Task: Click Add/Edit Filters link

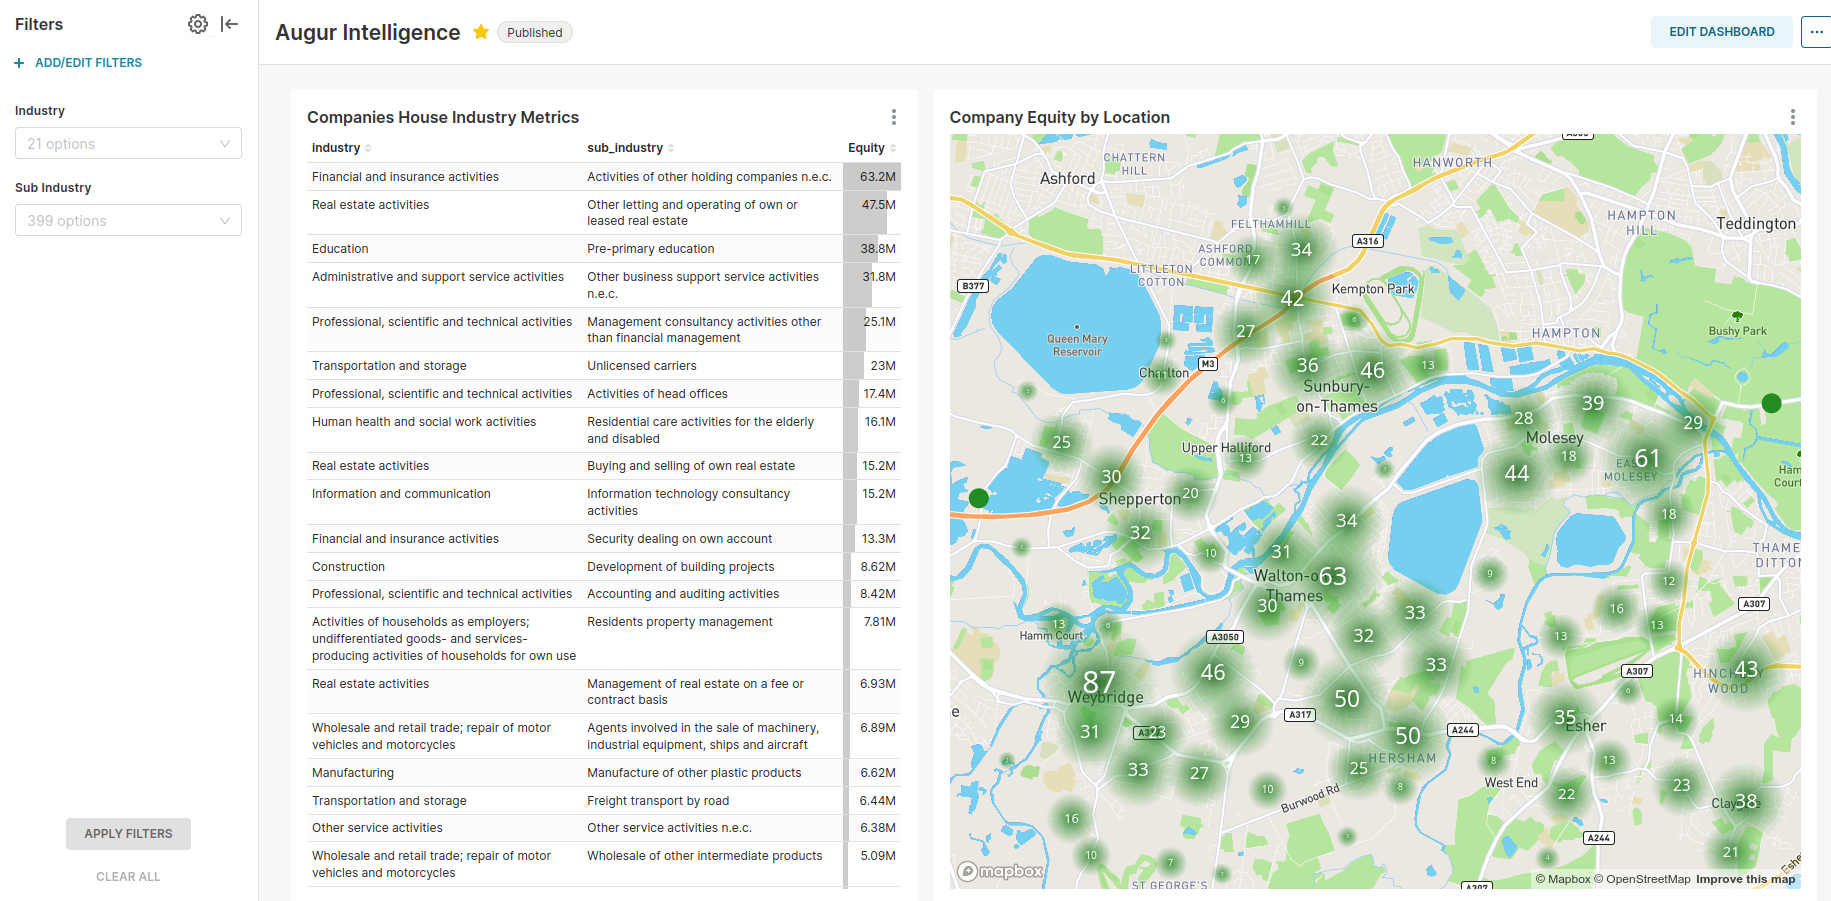Action: pyautogui.click(x=88, y=63)
